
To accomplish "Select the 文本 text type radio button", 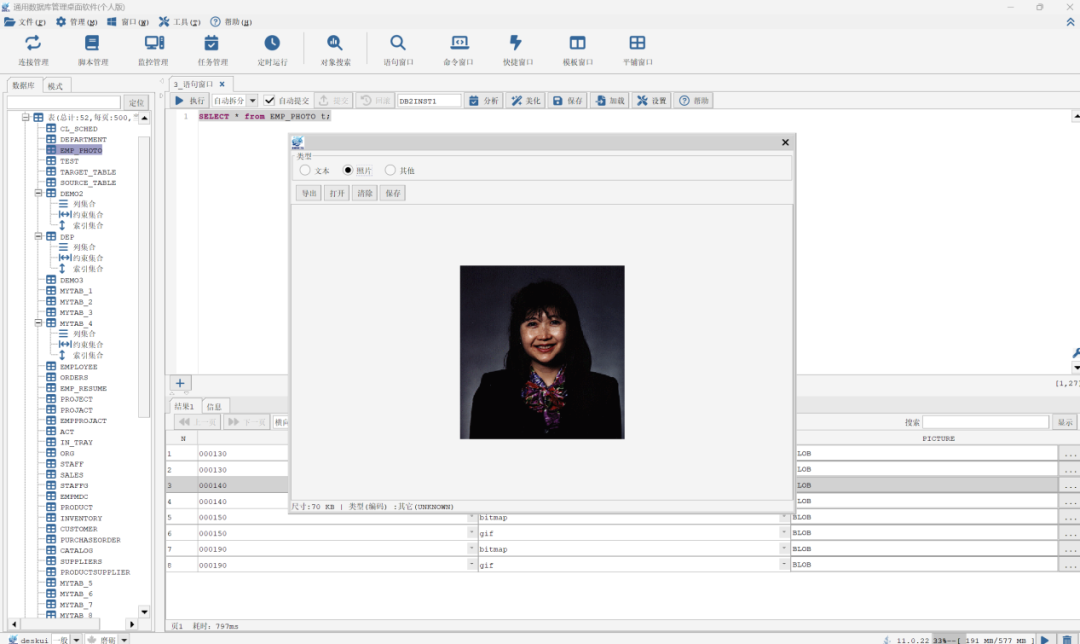I will [x=305, y=169].
